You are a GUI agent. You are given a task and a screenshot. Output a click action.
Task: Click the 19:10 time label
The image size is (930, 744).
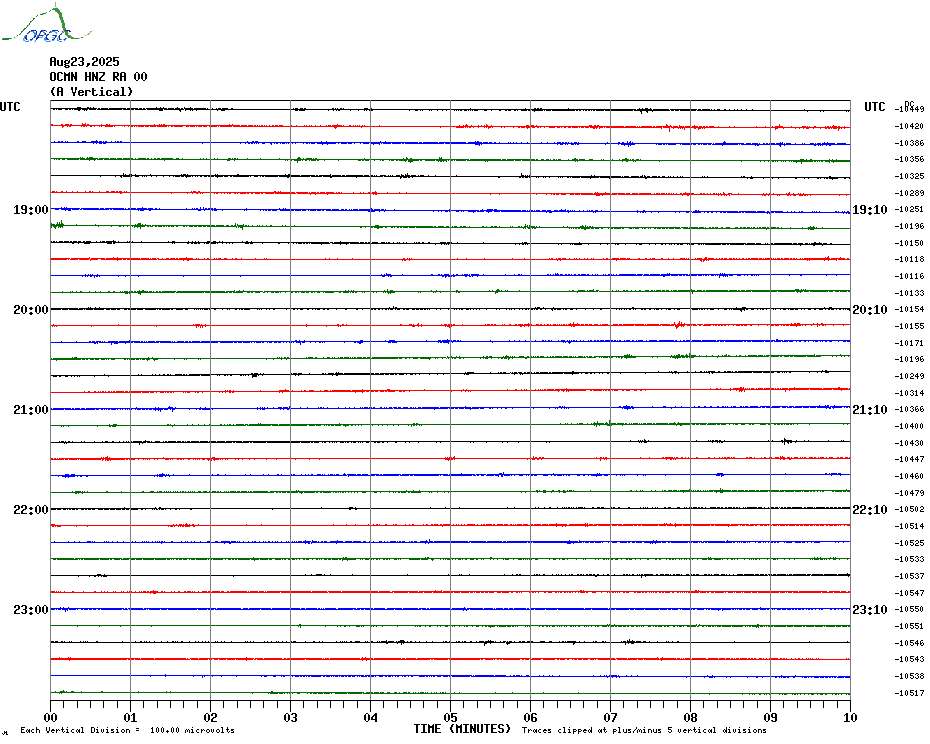[870, 209]
